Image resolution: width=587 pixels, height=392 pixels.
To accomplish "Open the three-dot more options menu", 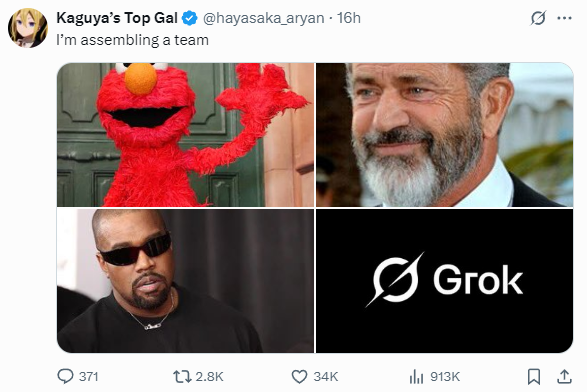I will click(x=565, y=18).
